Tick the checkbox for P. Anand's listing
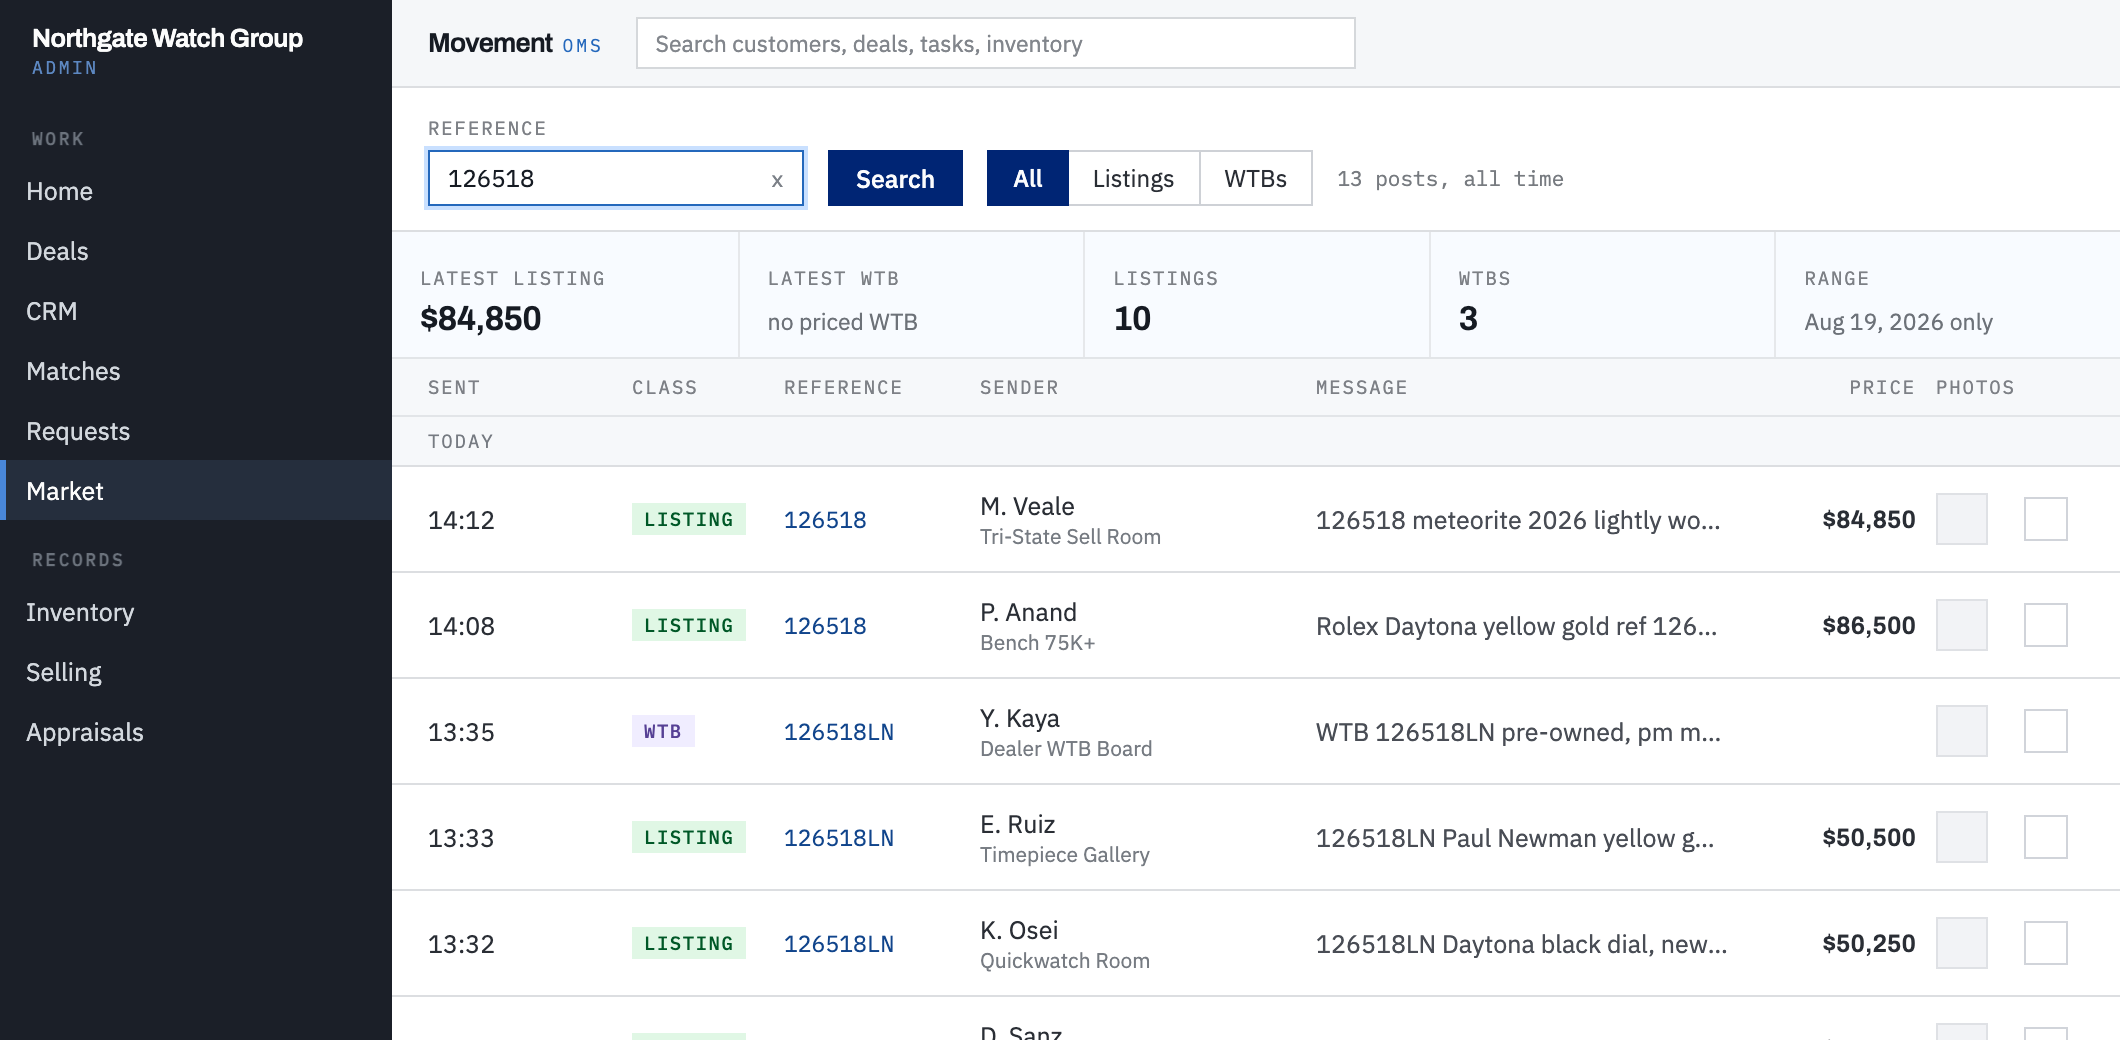Viewport: 2120px width, 1040px height. 2045,625
